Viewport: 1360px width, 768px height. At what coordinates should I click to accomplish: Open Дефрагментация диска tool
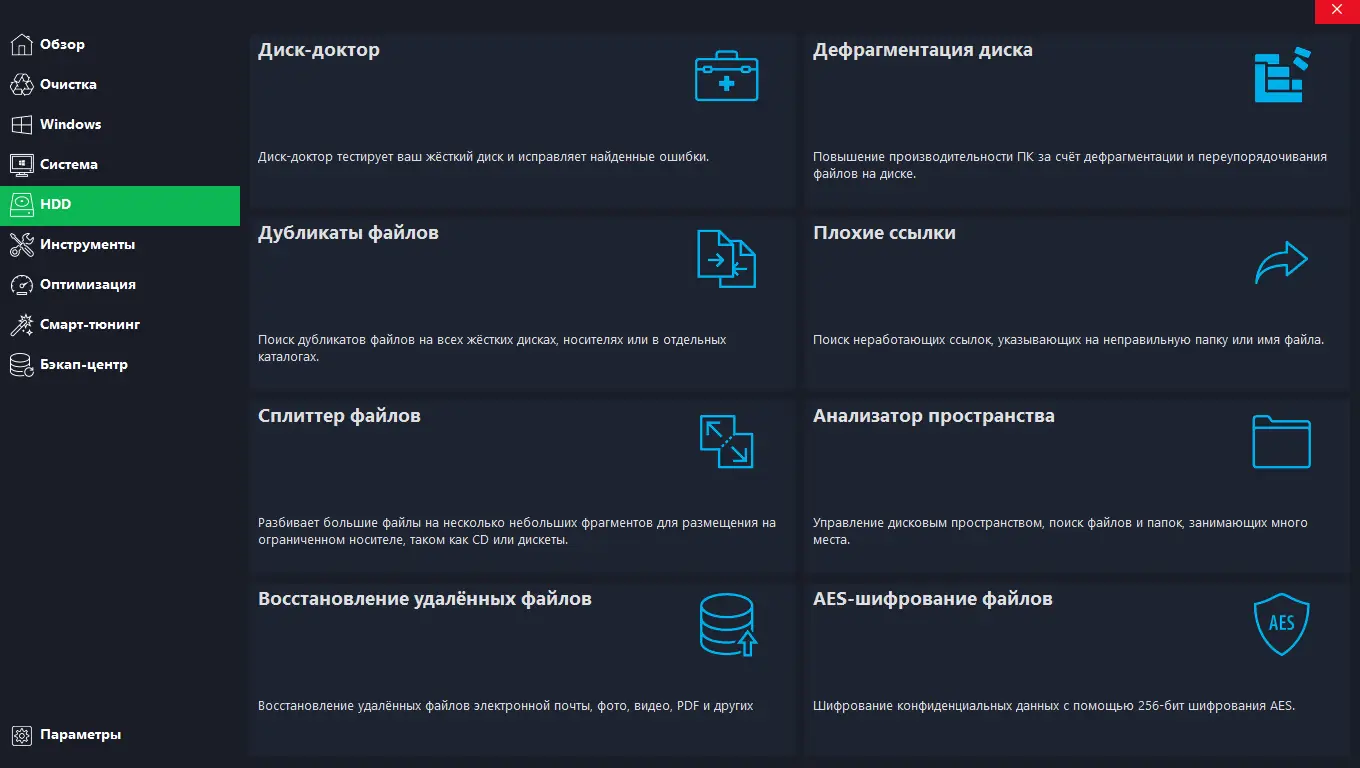[x=1077, y=119]
